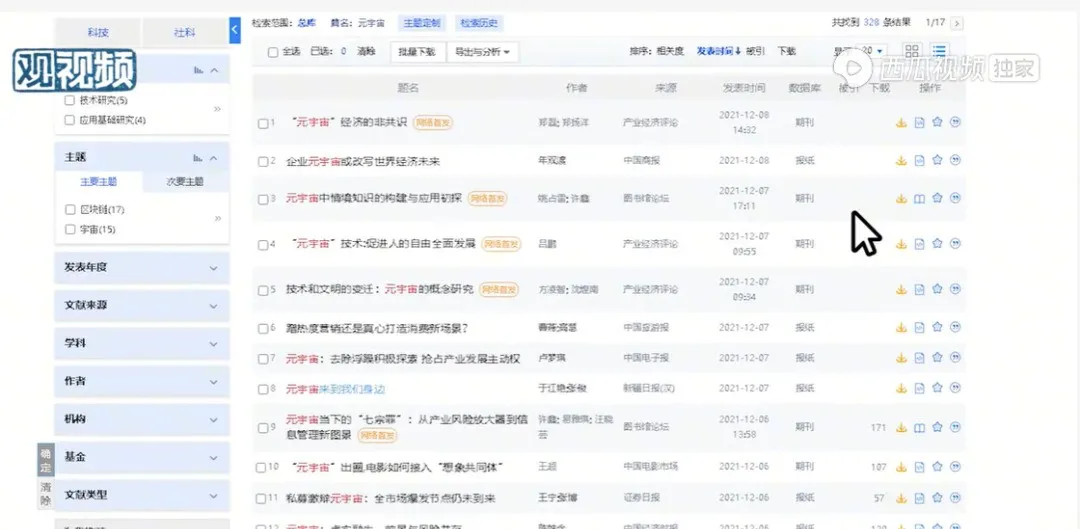This screenshot has width=1080, height=529.
Task: Switch to the 社科 tab
Action: click(185, 32)
